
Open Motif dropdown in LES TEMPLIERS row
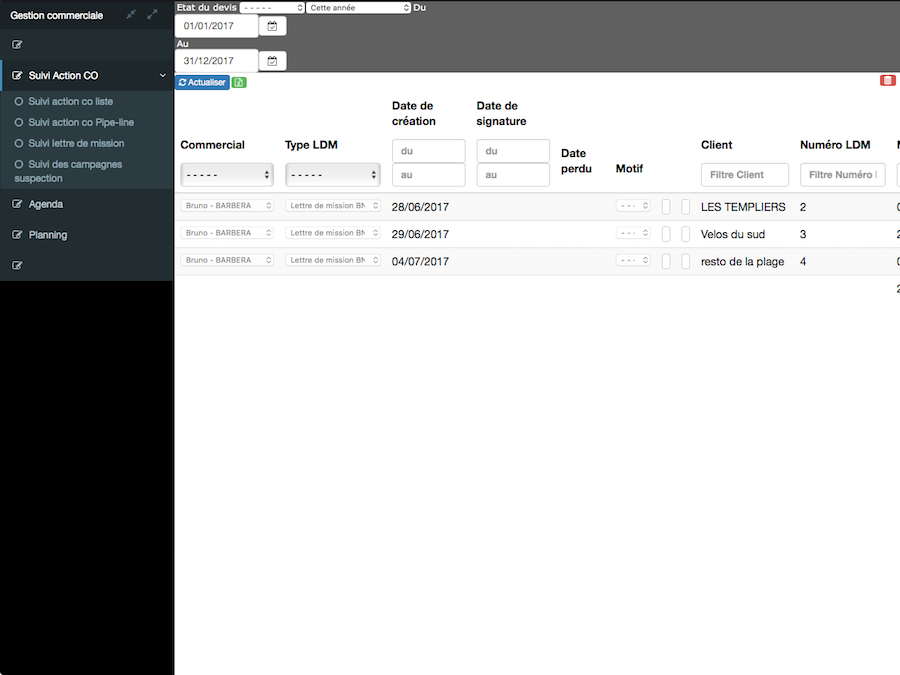(x=633, y=205)
